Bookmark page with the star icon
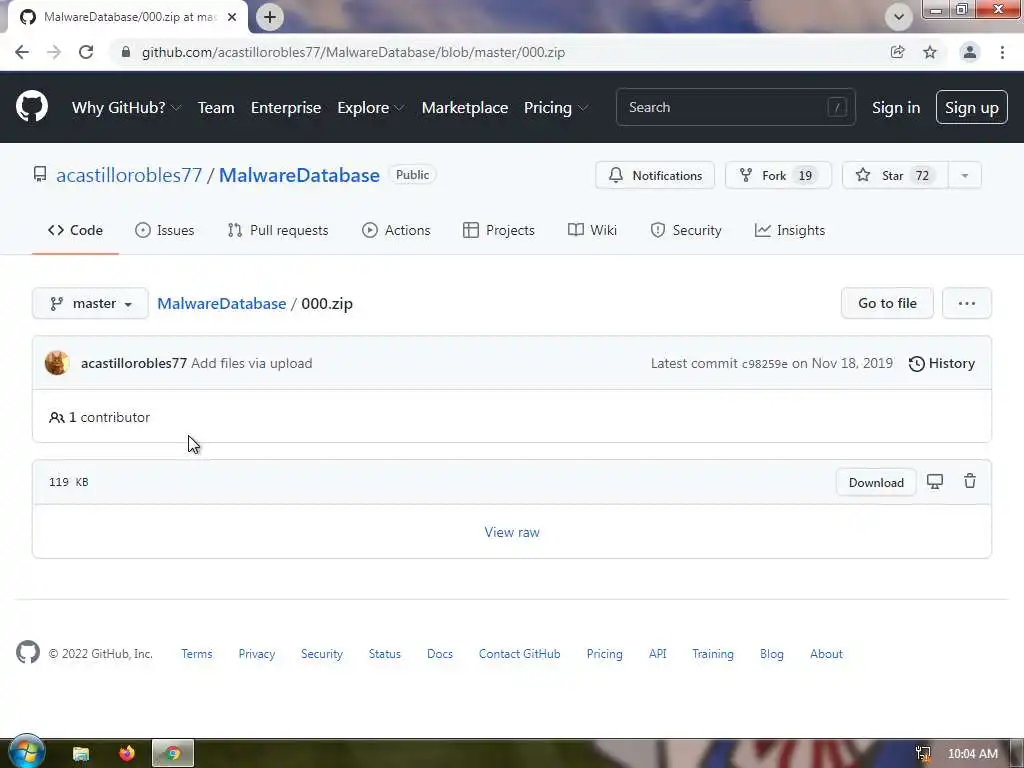This screenshot has height=768, width=1024. pyautogui.click(x=930, y=52)
